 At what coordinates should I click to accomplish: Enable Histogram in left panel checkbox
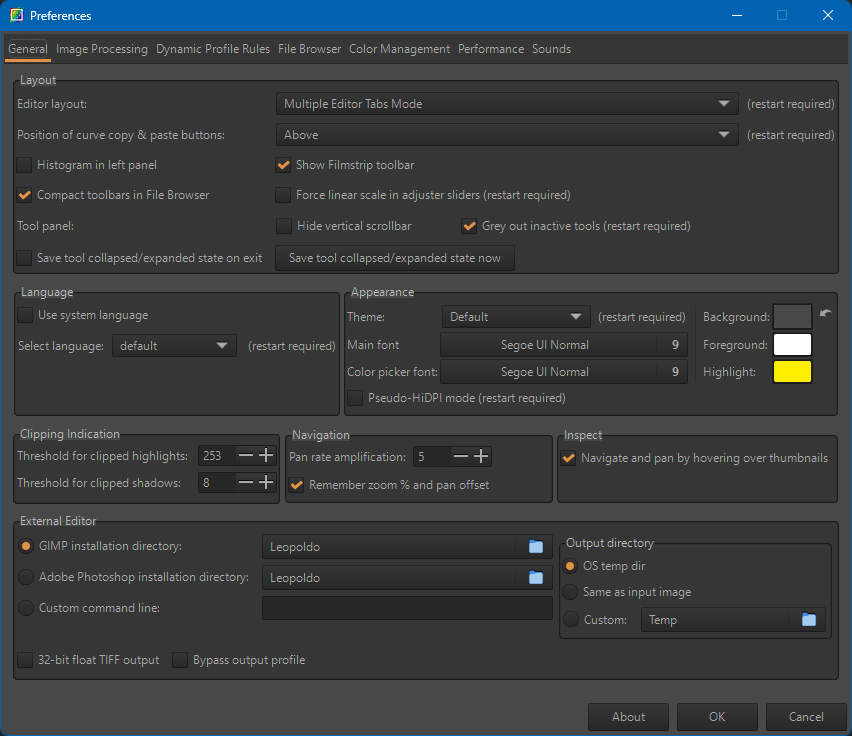coord(25,165)
